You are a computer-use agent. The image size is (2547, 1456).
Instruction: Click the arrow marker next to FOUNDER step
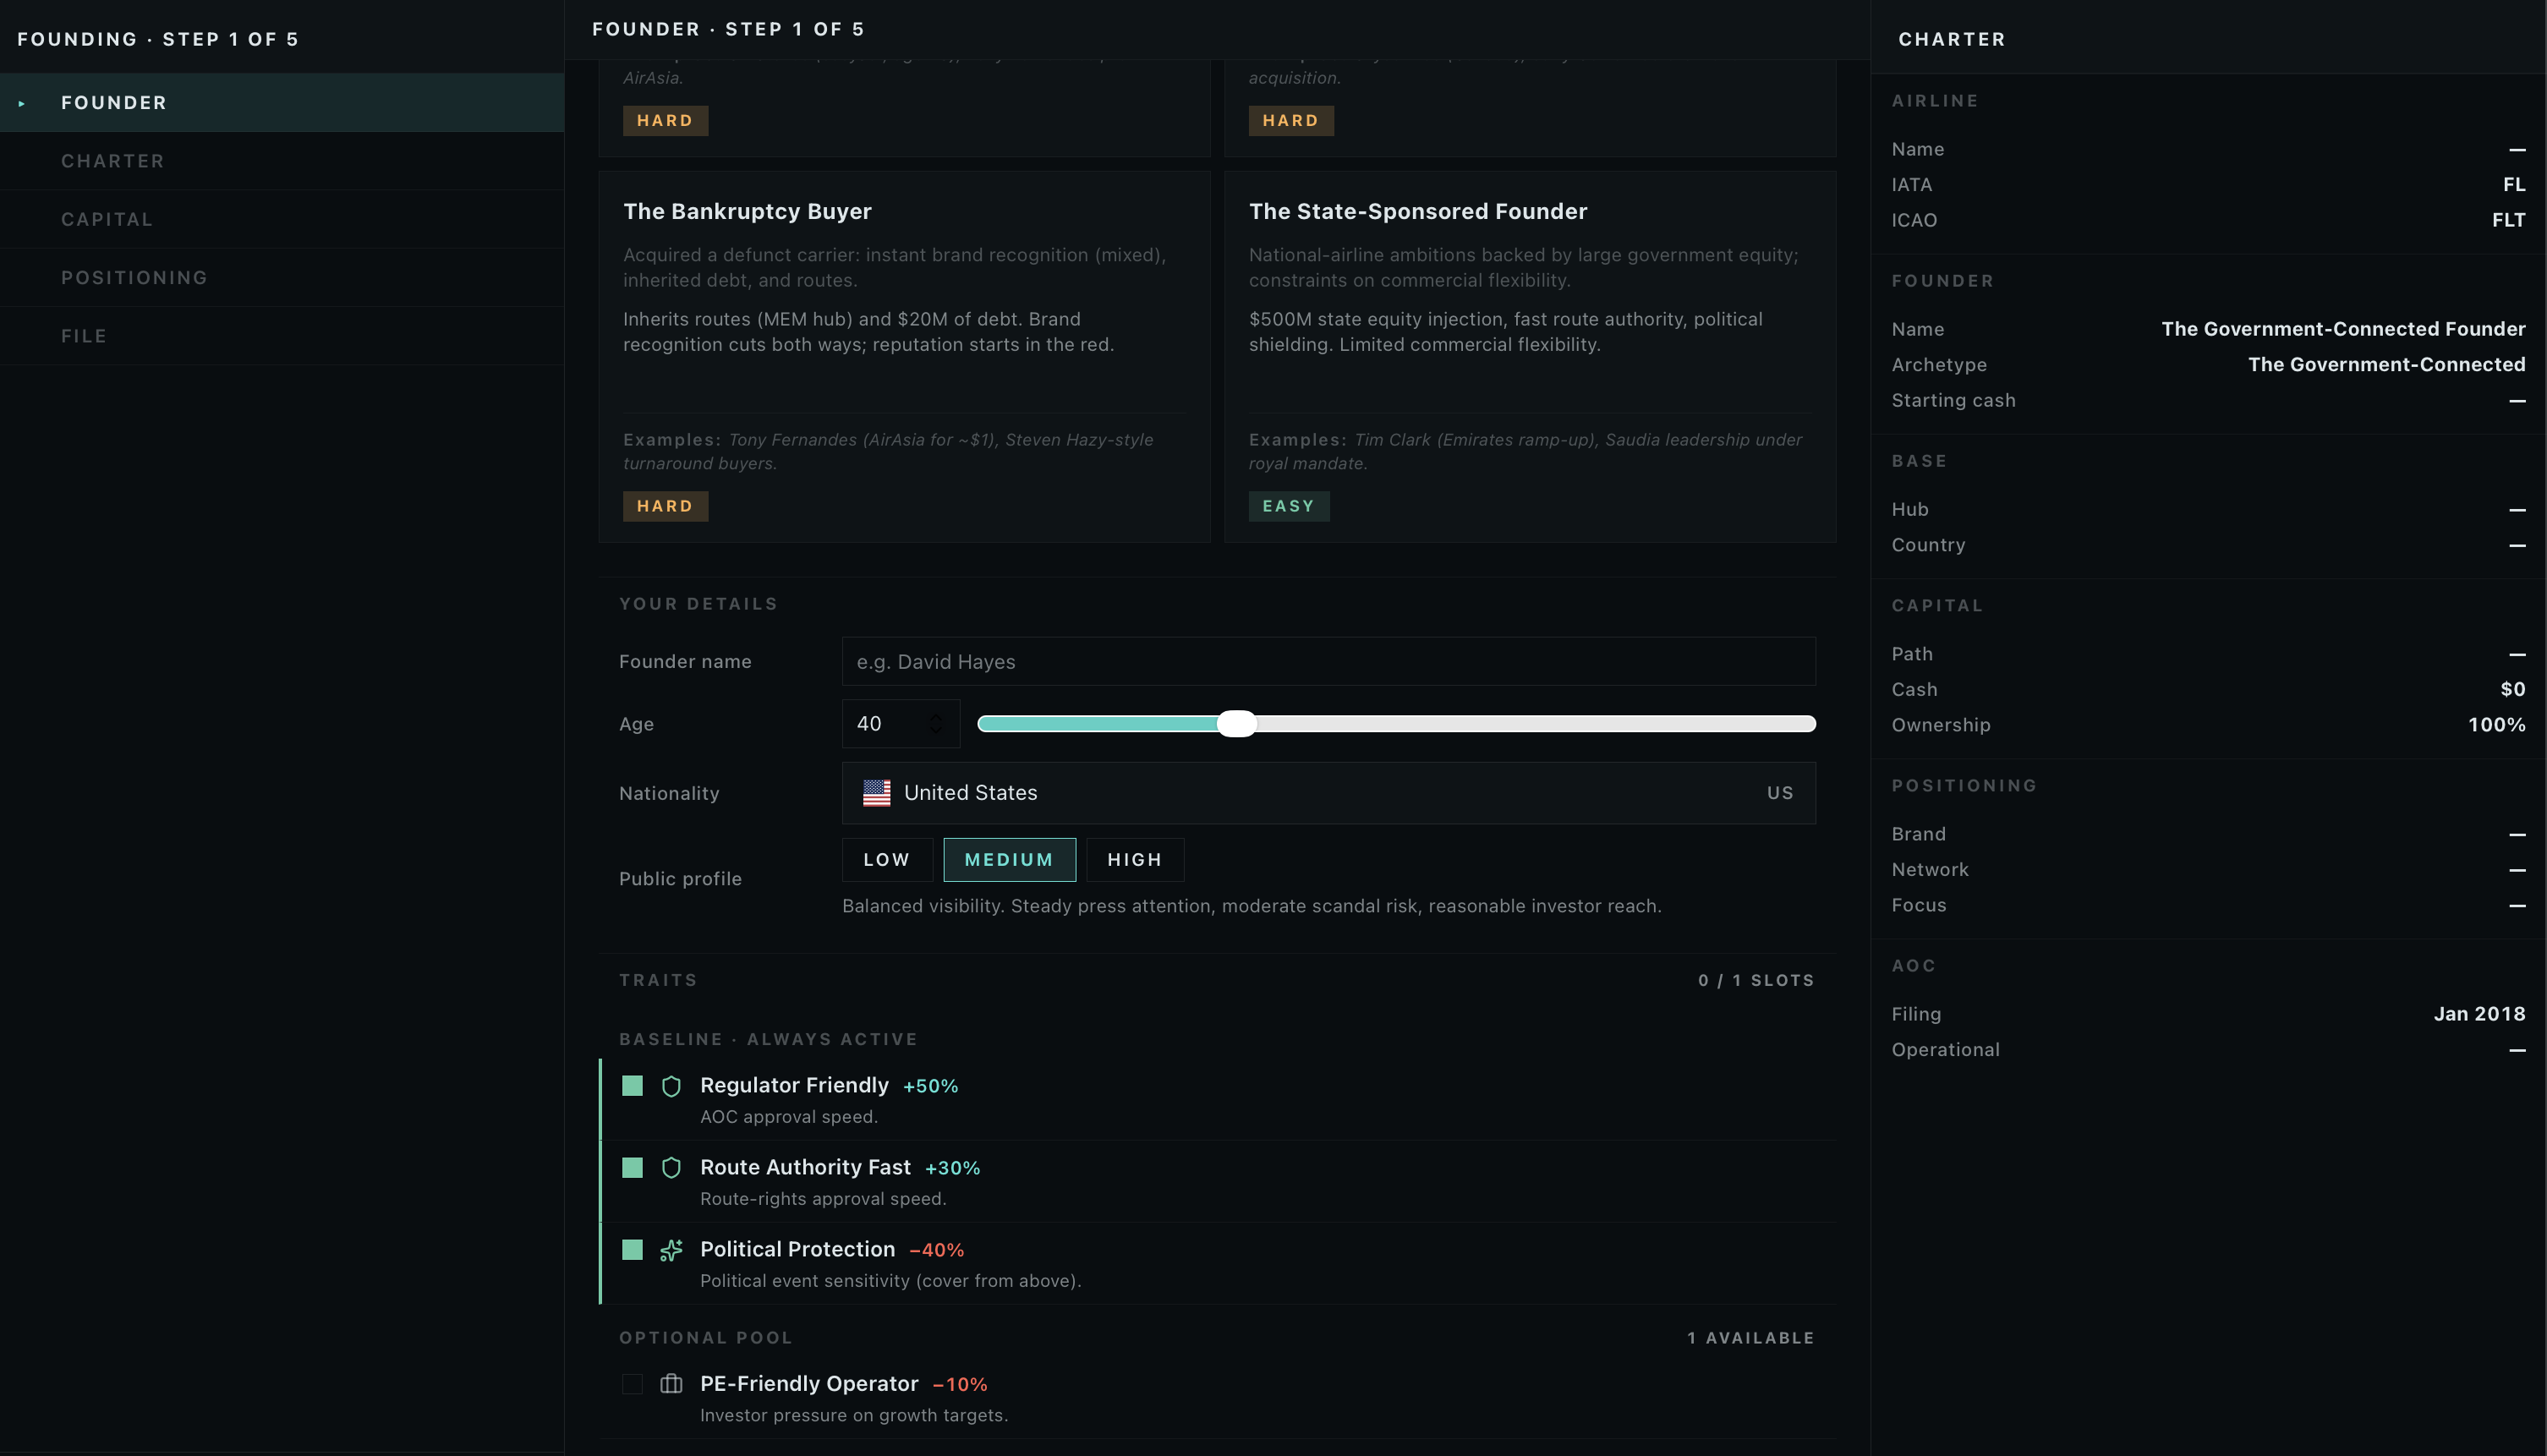(x=21, y=103)
